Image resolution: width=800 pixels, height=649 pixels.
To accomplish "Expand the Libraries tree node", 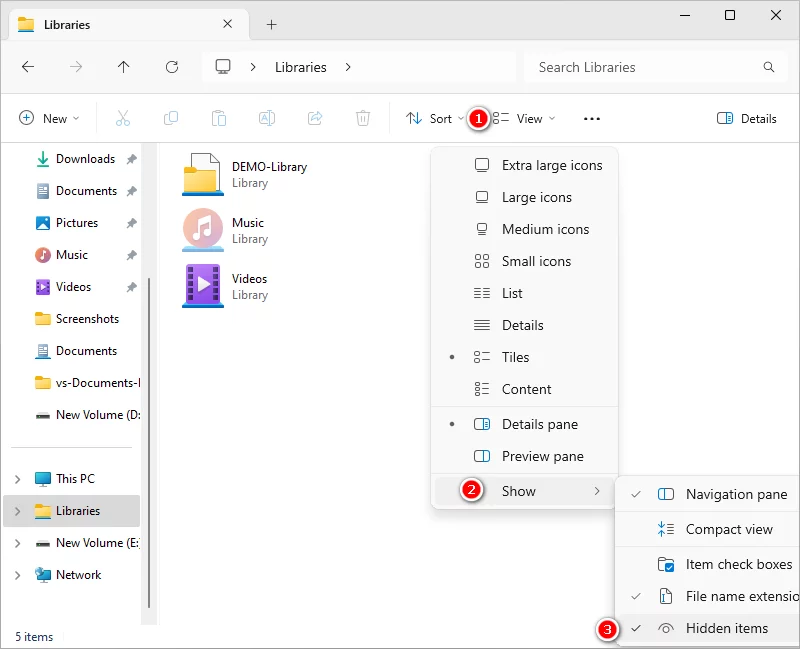I will [x=17, y=511].
